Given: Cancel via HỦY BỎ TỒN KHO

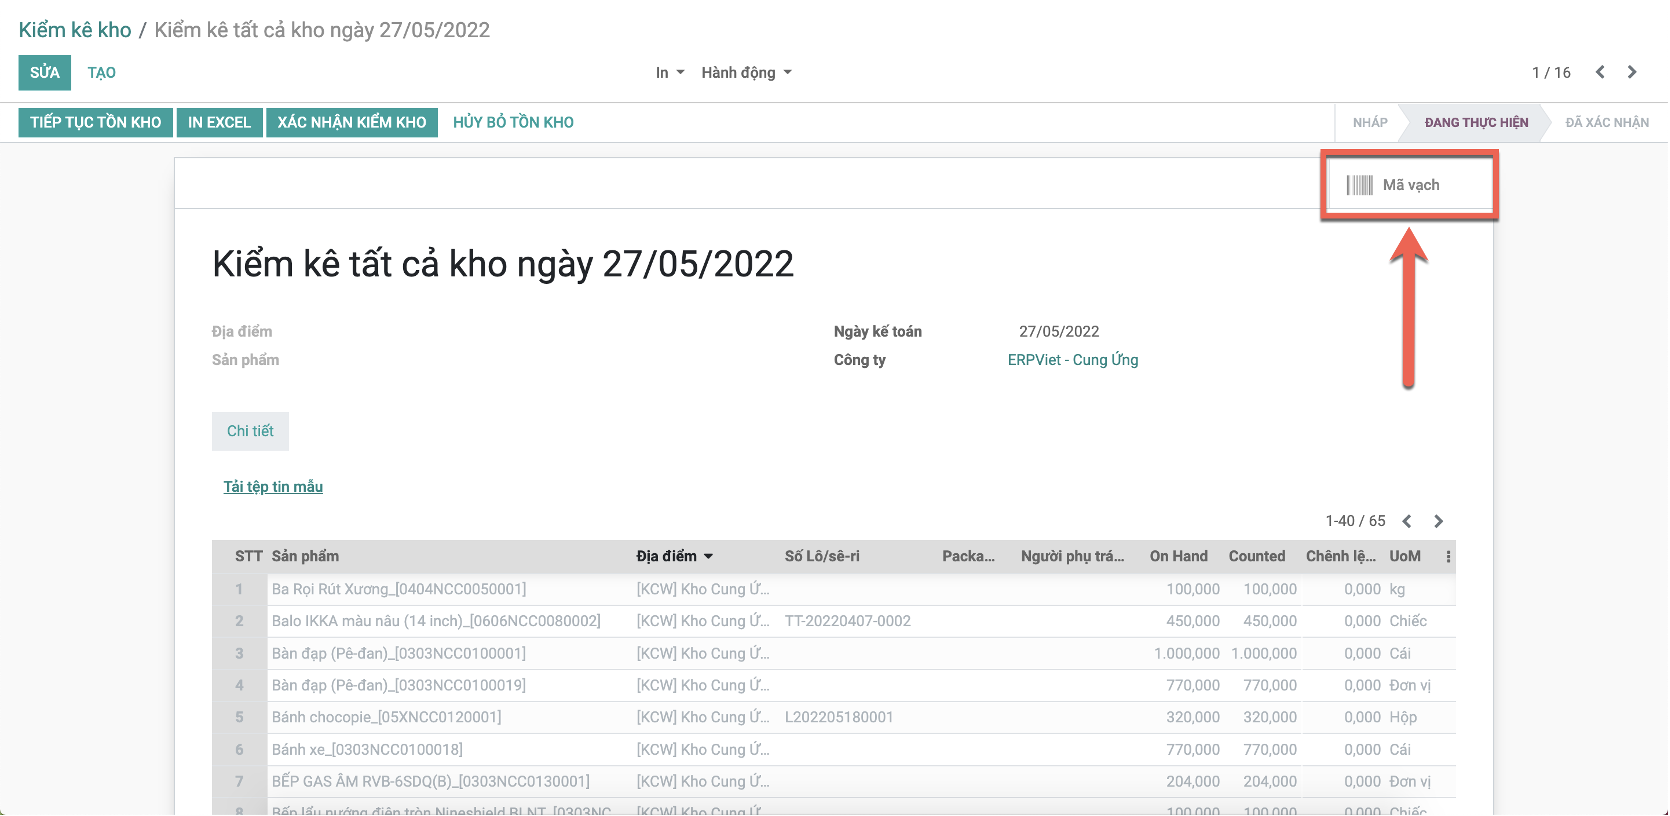Looking at the screenshot, I should click(x=513, y=122).
